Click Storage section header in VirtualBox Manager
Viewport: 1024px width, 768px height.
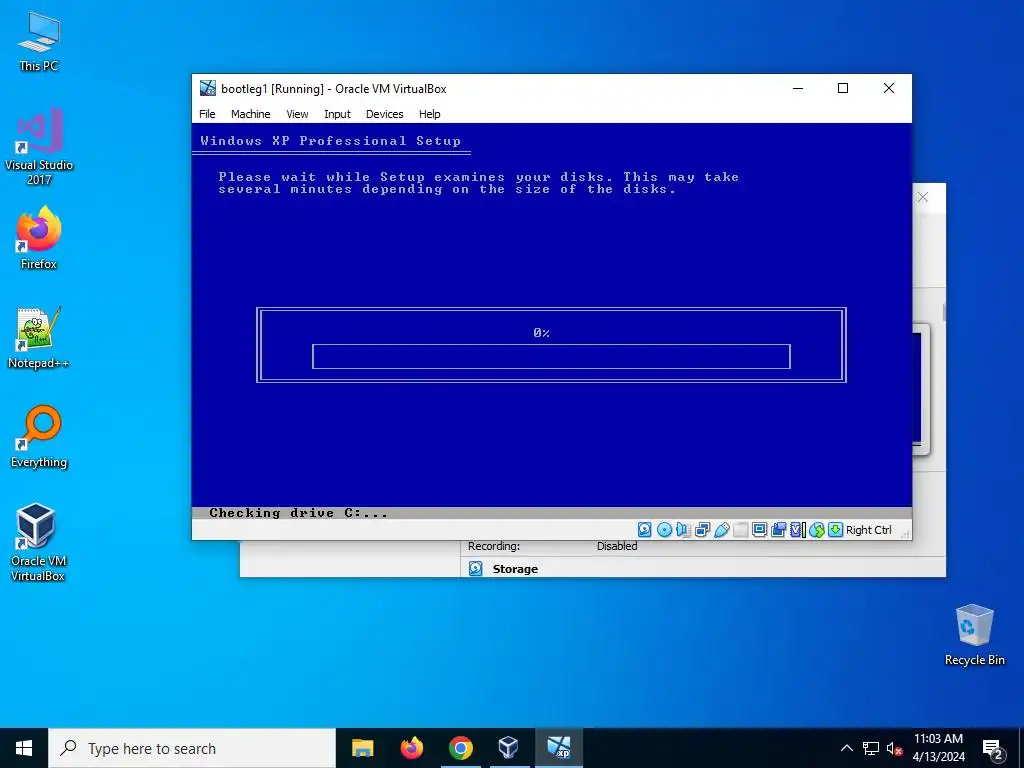point(515,569)
